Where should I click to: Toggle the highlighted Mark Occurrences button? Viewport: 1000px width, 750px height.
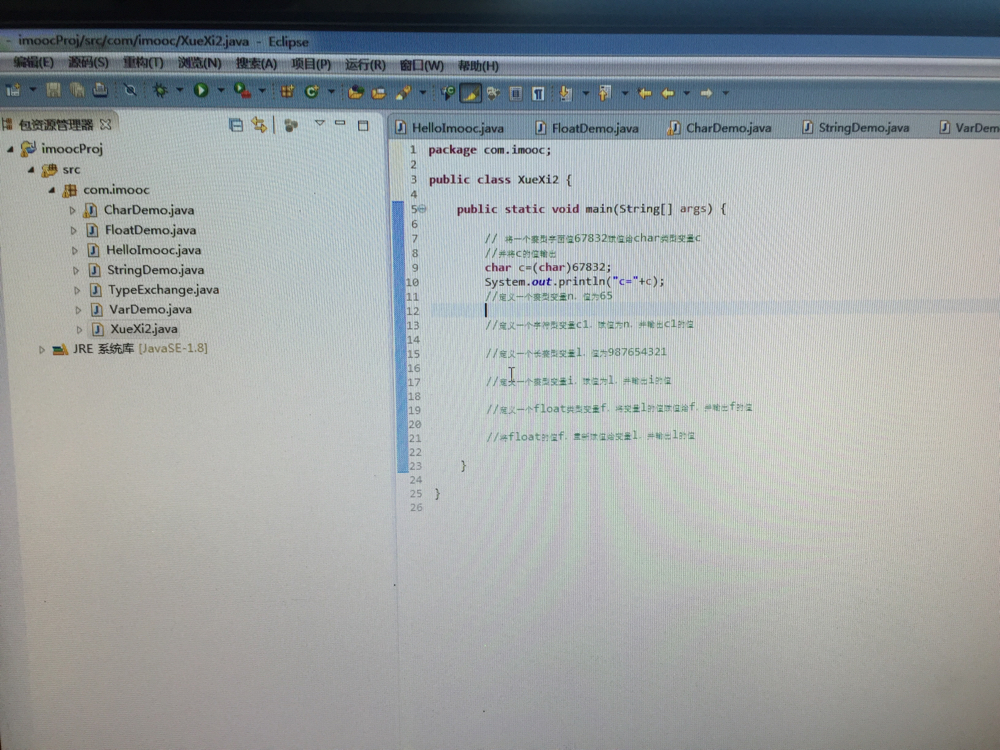pyautogui.click(x=469, y=93)
